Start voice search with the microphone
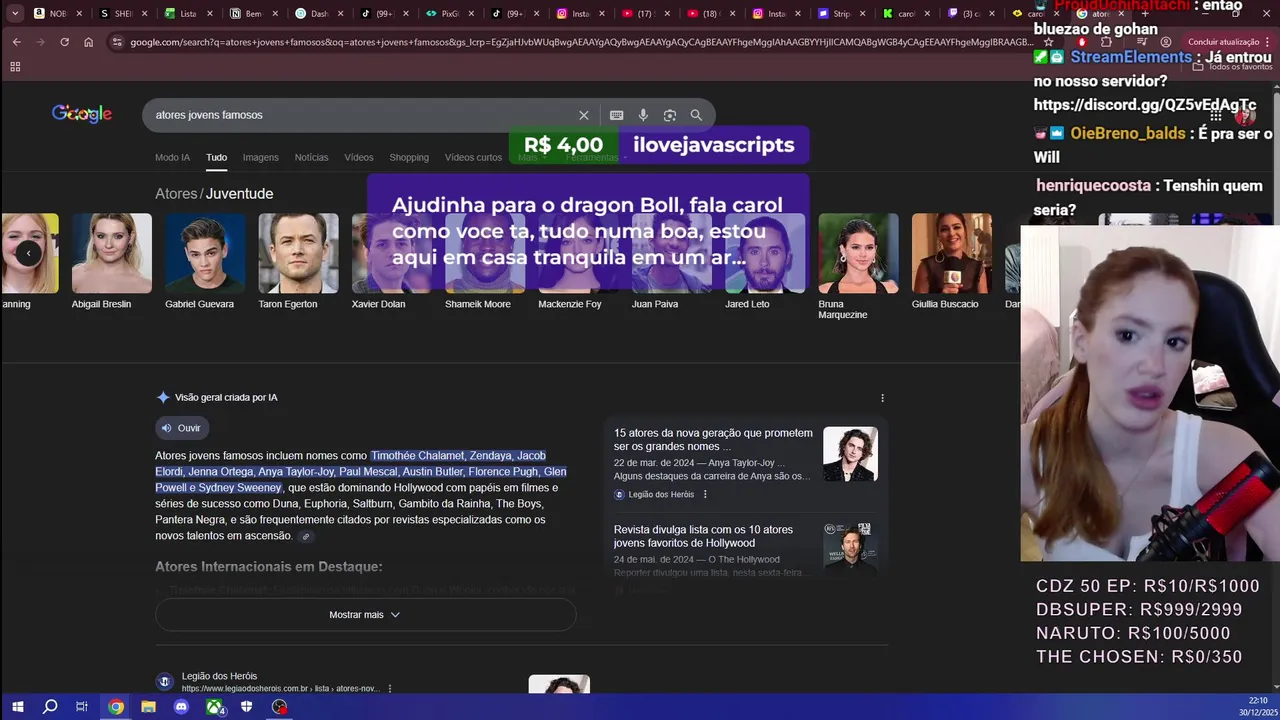The image size is (1280, 720). click(643, 115)
